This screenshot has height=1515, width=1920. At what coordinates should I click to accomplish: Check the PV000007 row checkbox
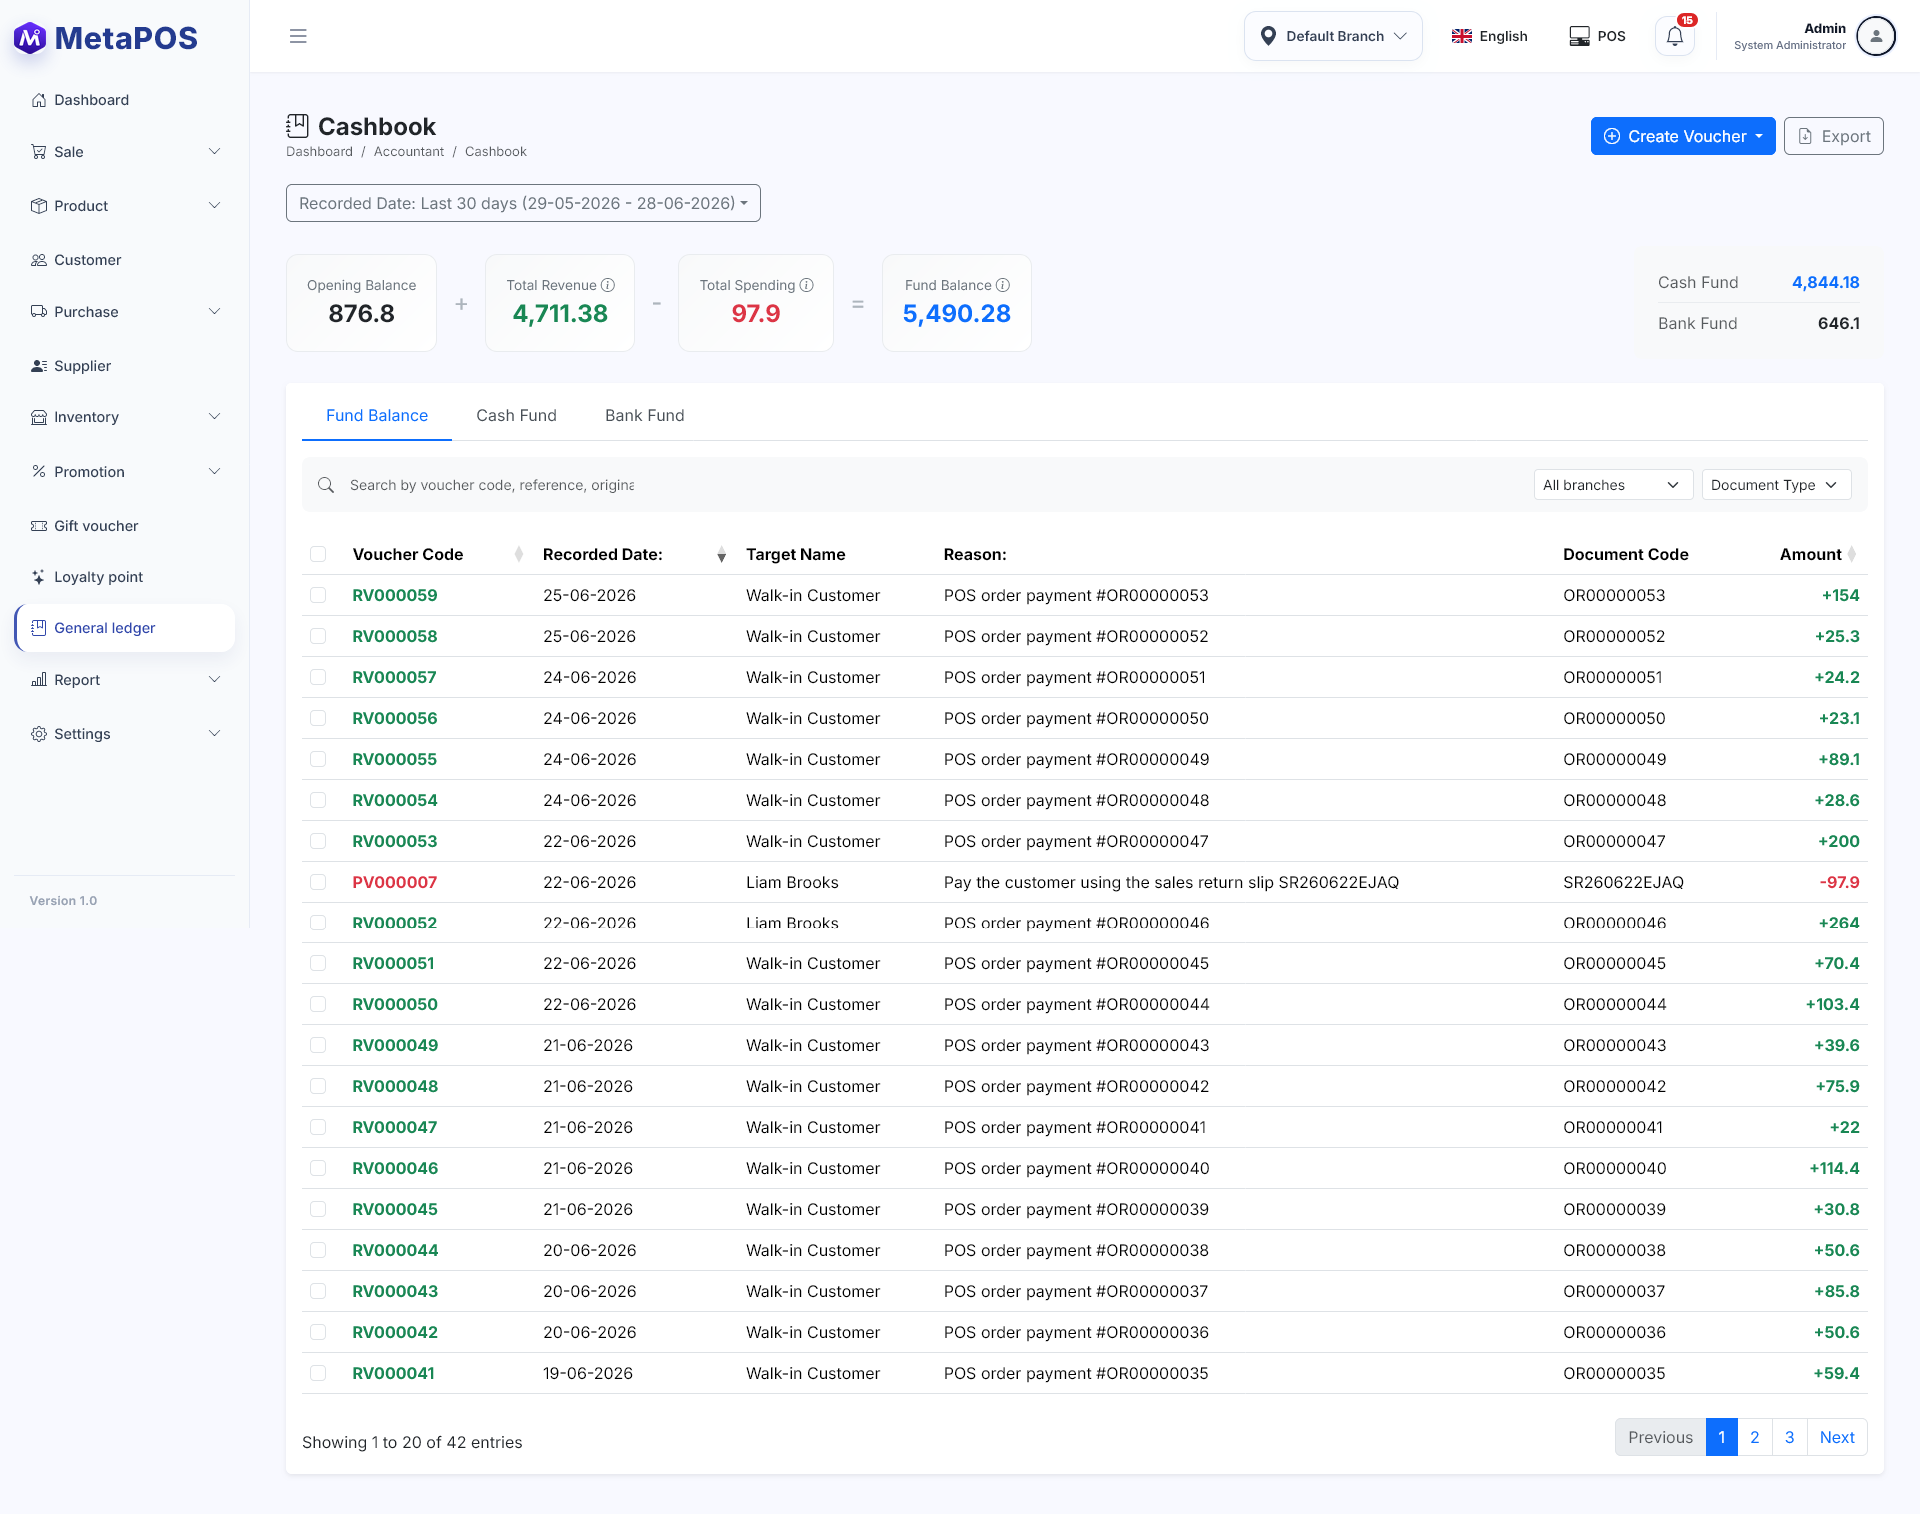[318, 882]
